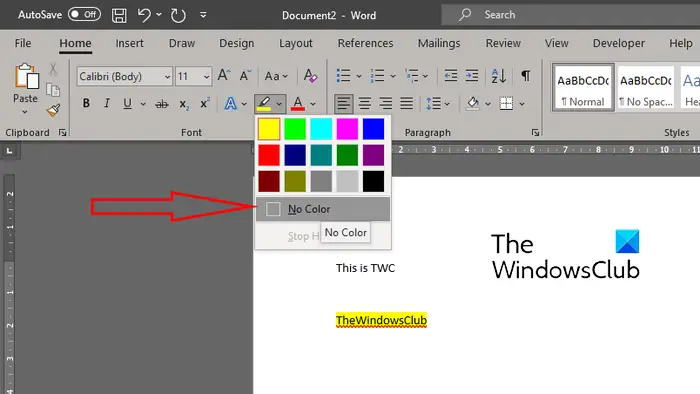
Task: Apply the Normal style
Action: pos(583,88)
